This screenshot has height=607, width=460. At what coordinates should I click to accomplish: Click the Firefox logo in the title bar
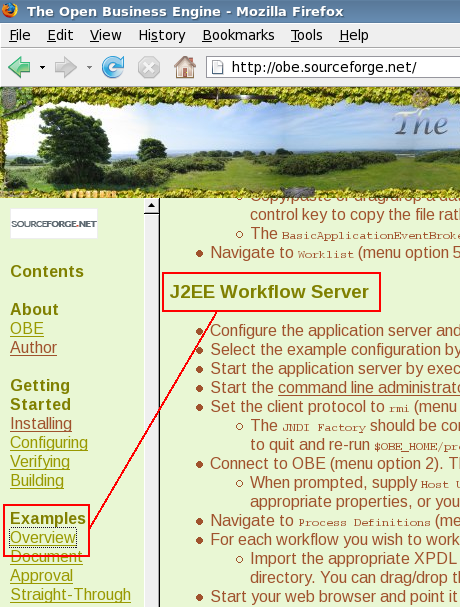tap(9, 10)
